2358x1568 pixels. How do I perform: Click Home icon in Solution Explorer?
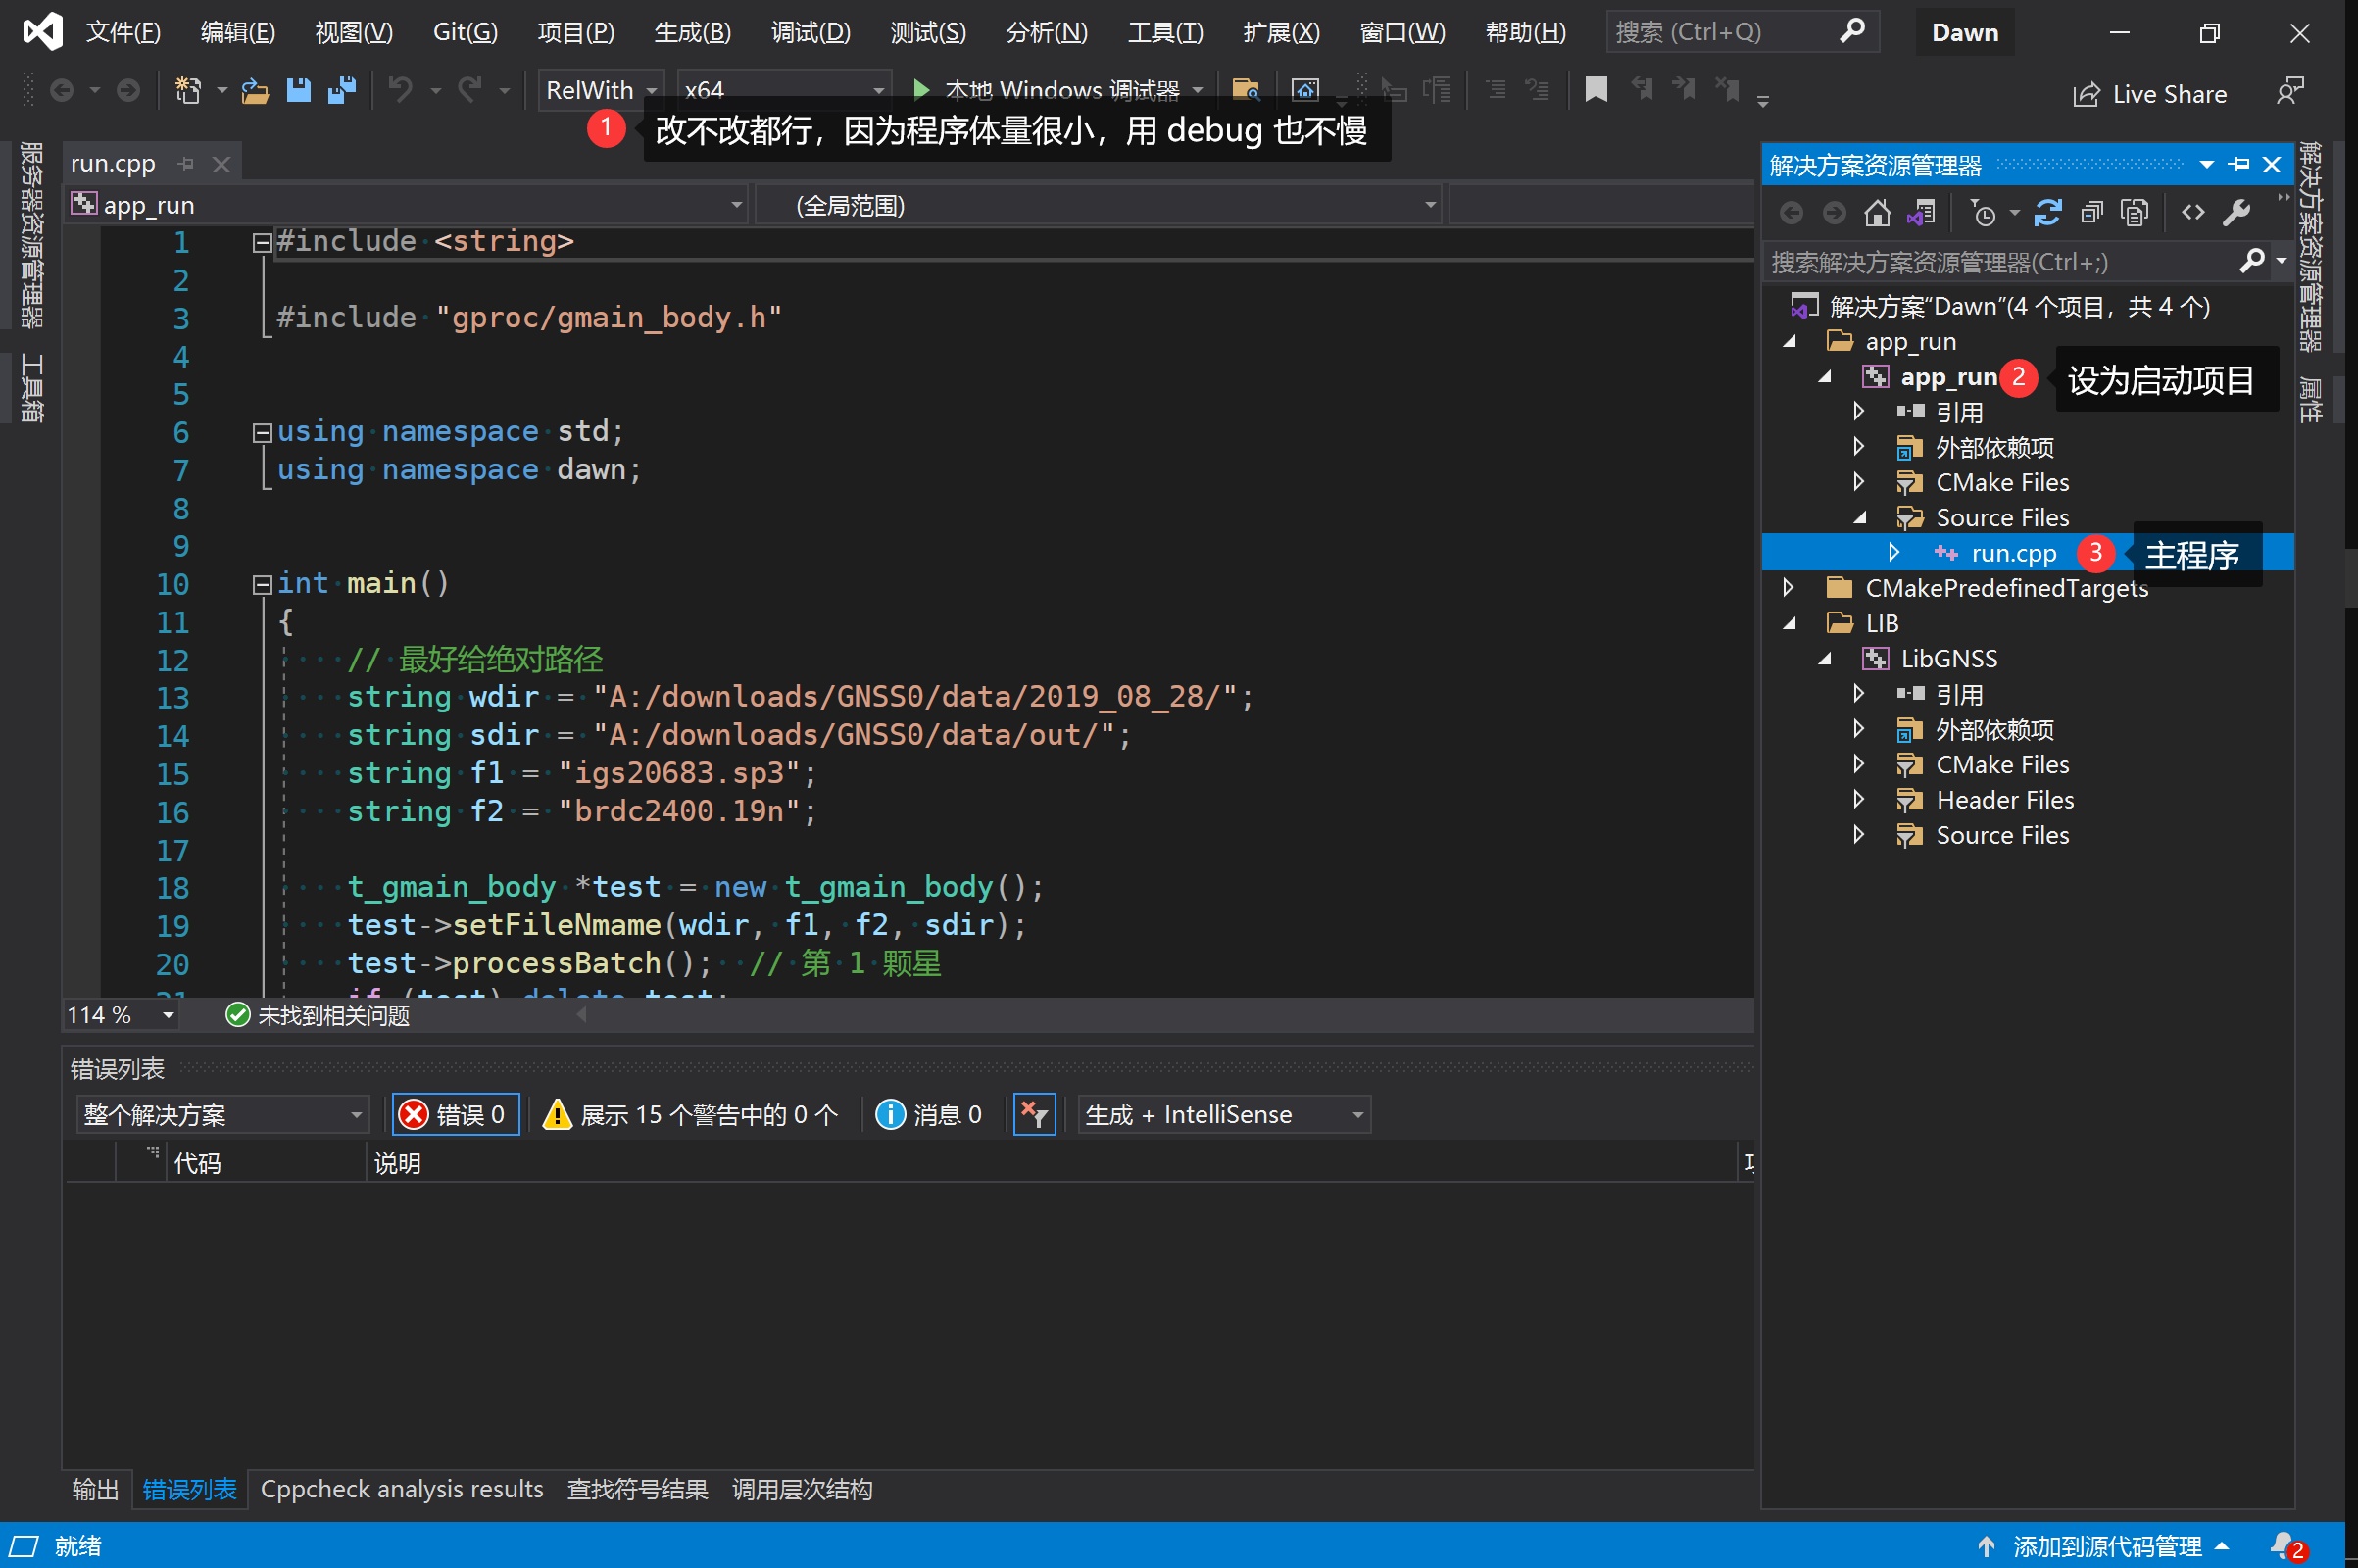(x=1877, y=213)
